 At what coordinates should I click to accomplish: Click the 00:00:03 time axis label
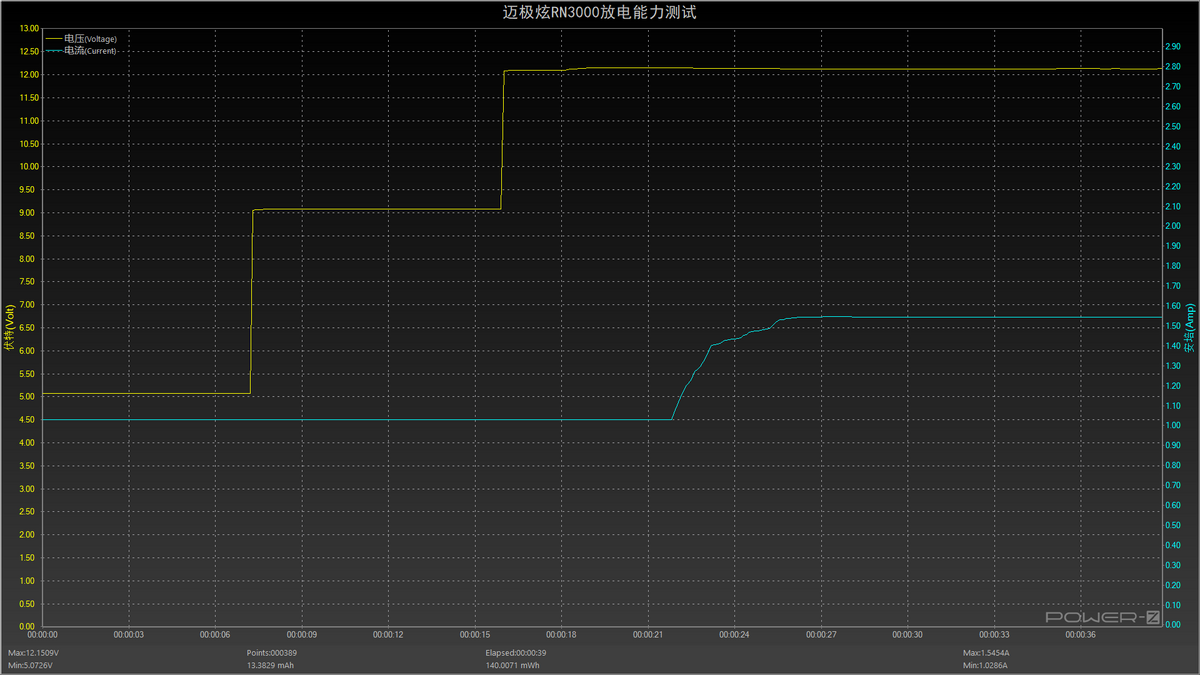click(129, 635)
